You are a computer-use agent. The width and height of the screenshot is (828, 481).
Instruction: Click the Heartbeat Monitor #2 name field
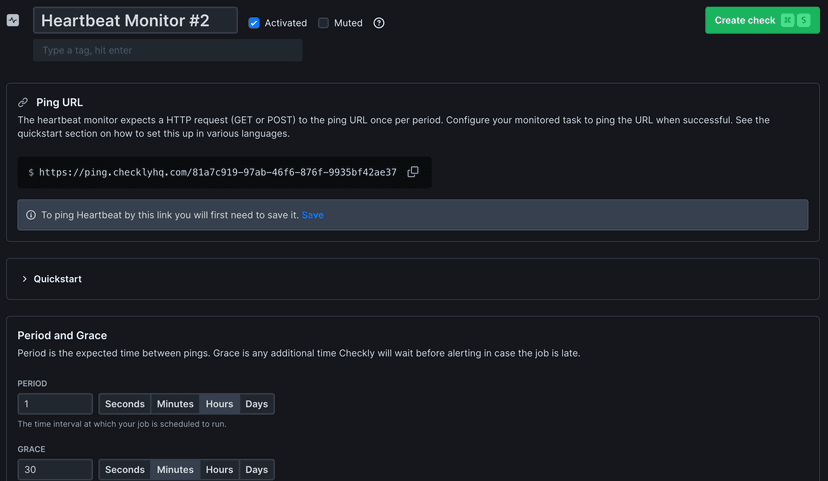click(x=135, y=20)
